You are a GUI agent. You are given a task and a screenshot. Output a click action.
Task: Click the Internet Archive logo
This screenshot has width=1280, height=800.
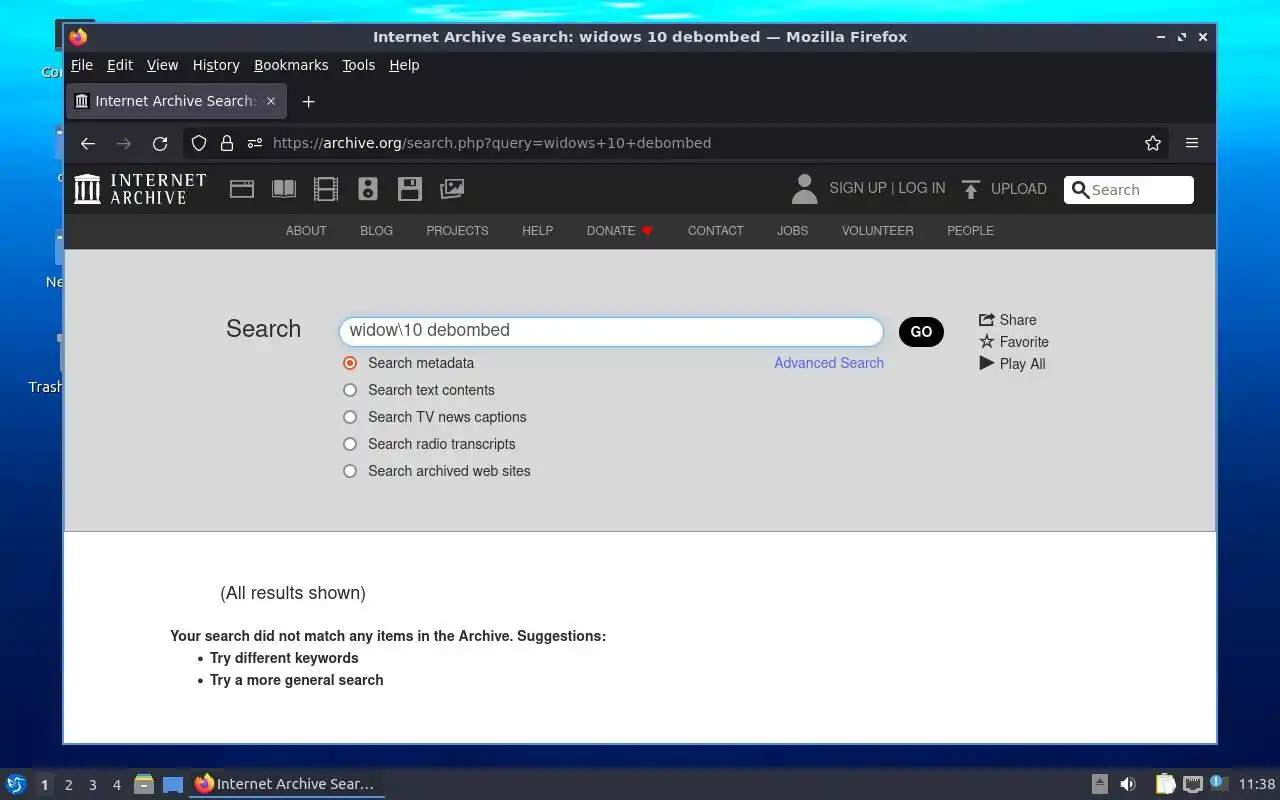coord(140,189)
